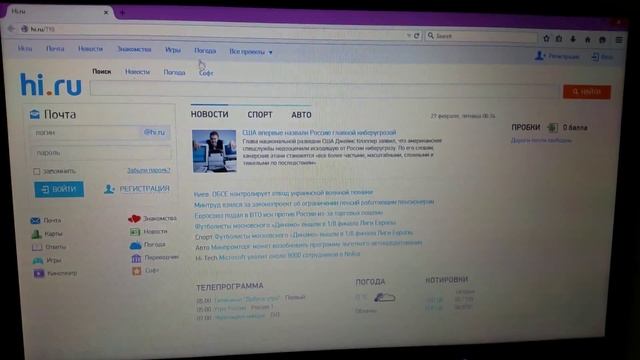Click the main hi.ru search input field
640x360 pixels.
click(325, 90)
